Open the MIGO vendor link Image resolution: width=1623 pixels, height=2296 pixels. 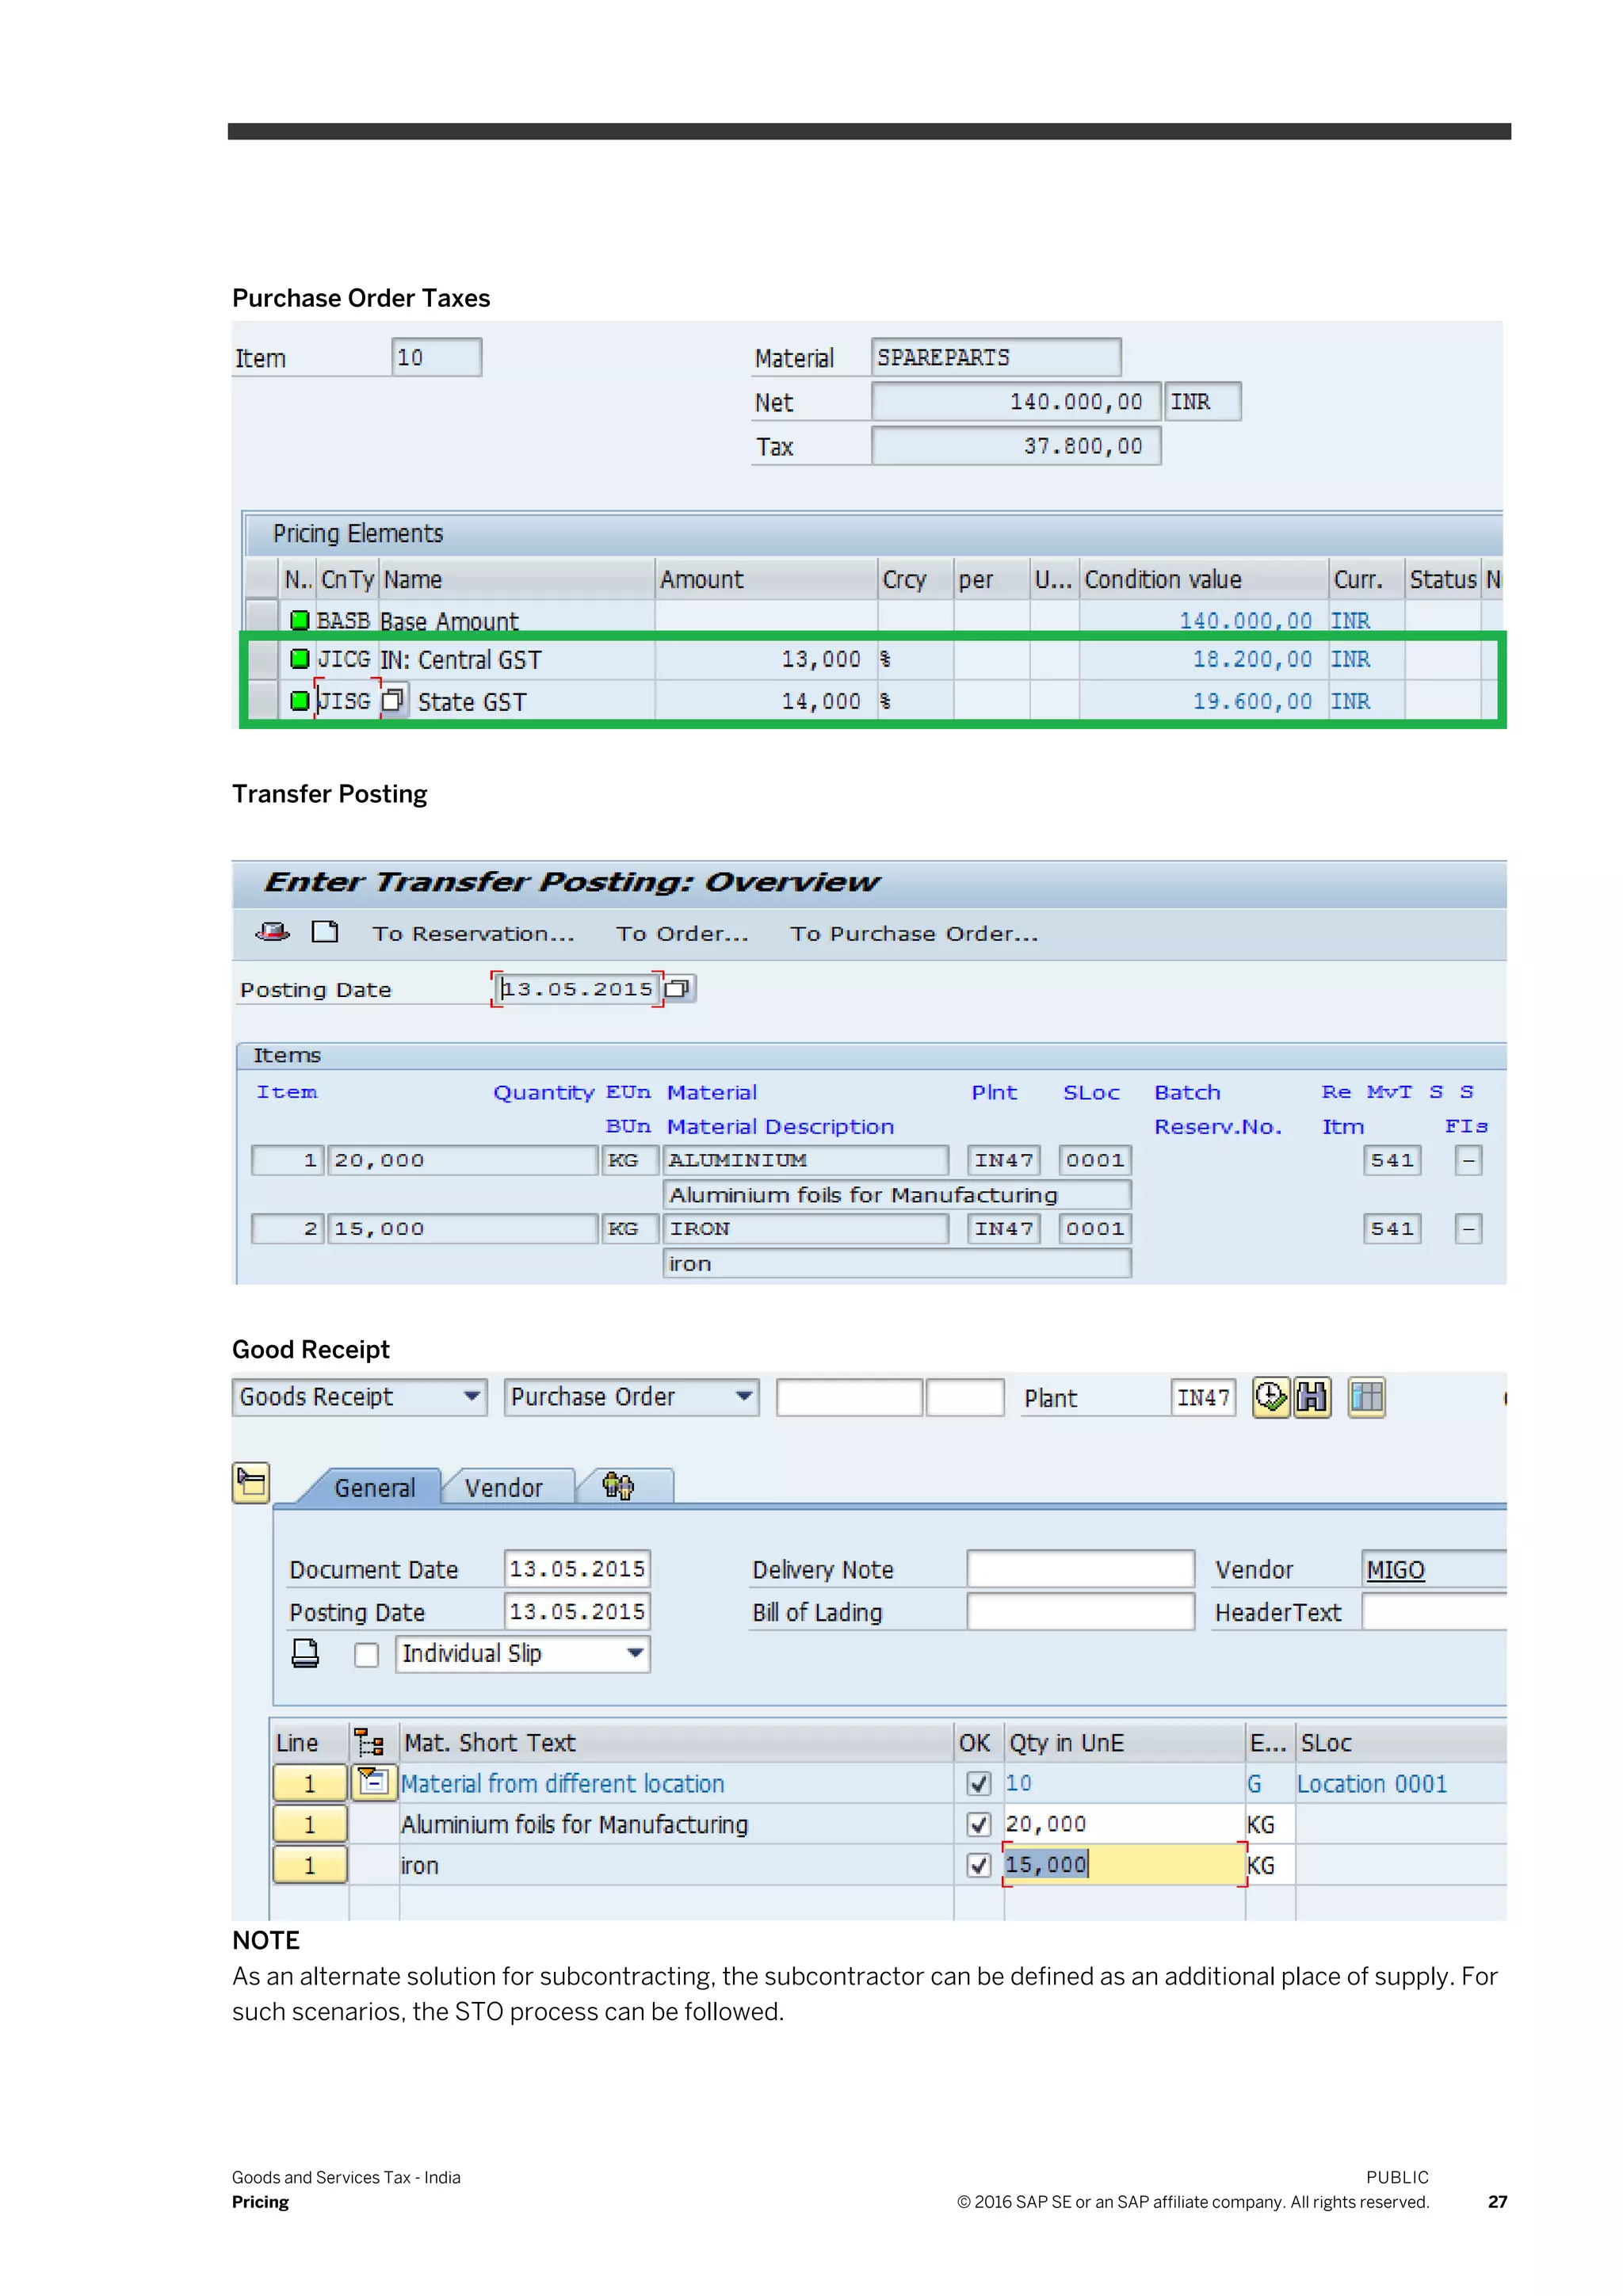[x=1395, y=1569]
